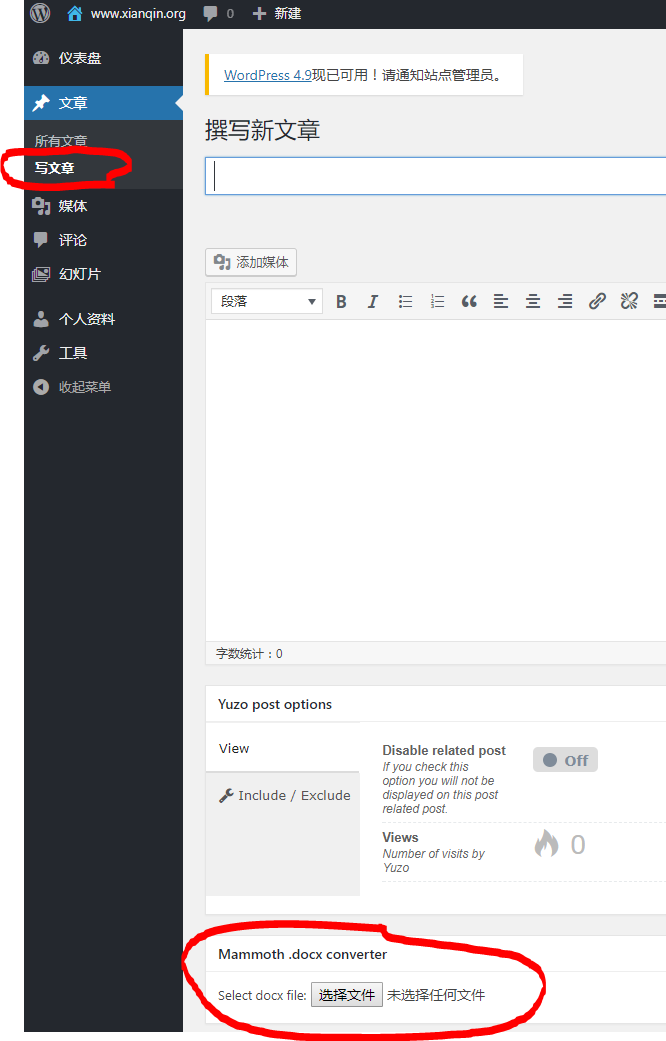Screen dimensions: 666x1041
Task: Click the remove link icon
Action: (x=629, y=301)
